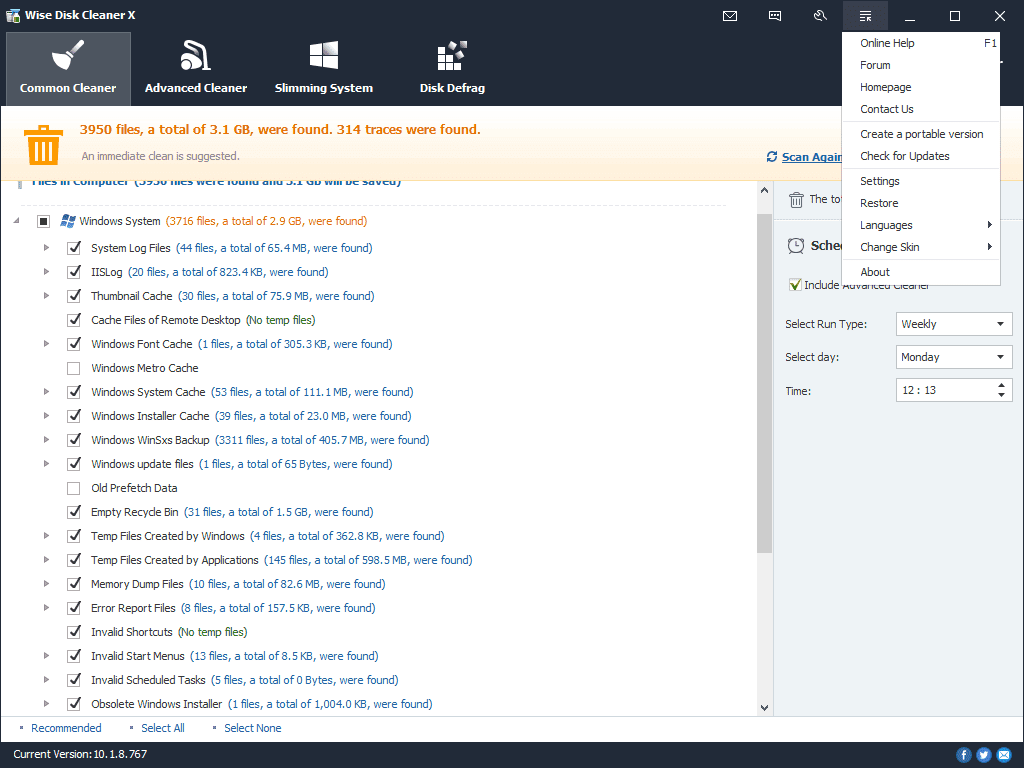Expand the Languages submenu
The height and width of the screenshot is (768, 1024).
pyautogui.click(x=921, y=225)
